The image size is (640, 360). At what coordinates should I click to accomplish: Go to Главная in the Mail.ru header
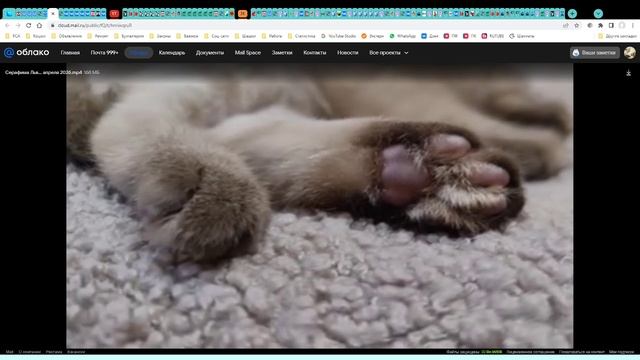point(70,53)
